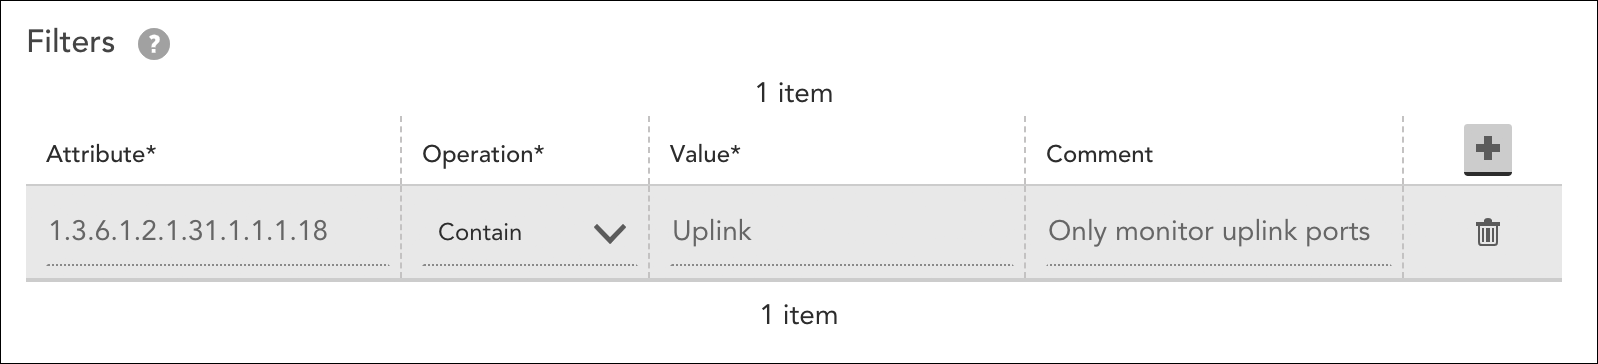Select divider after the Comment column
The image size is (1598, 364).
pyautogui.click(x=1403, y=198)
